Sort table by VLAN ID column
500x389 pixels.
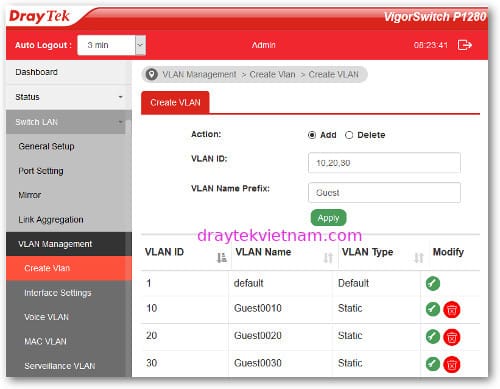tap(221, 257)
